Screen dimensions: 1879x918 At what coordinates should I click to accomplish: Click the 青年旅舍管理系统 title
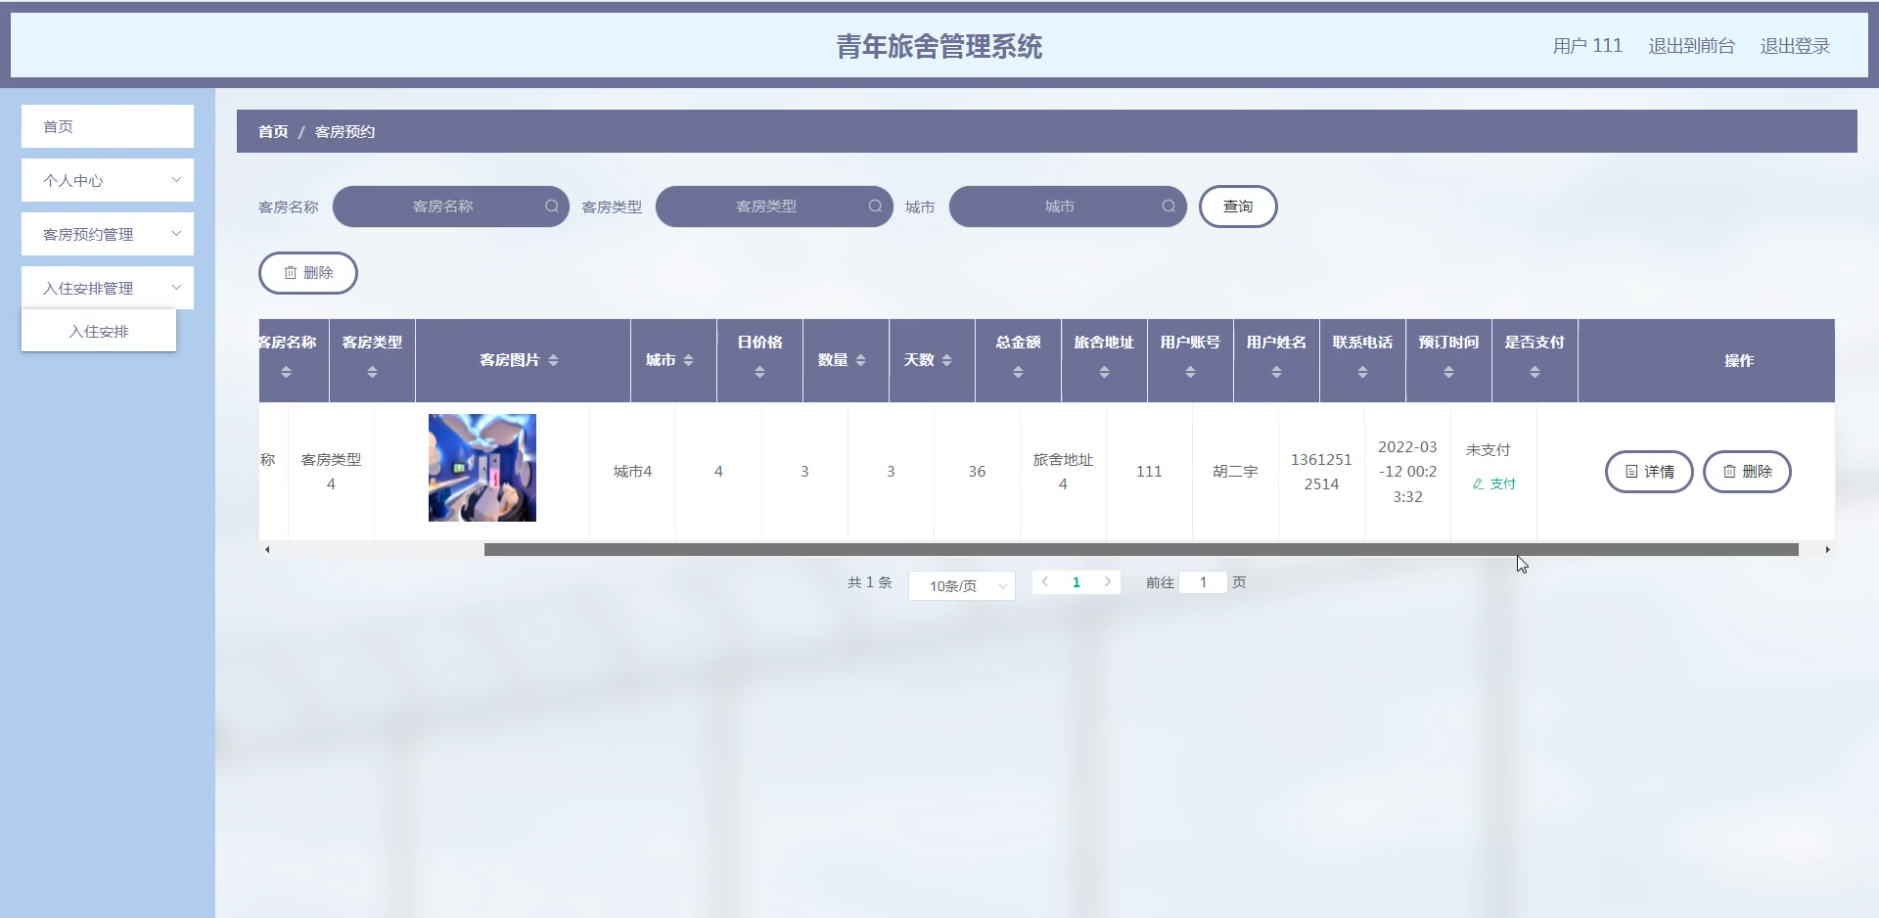pos(939,46)
